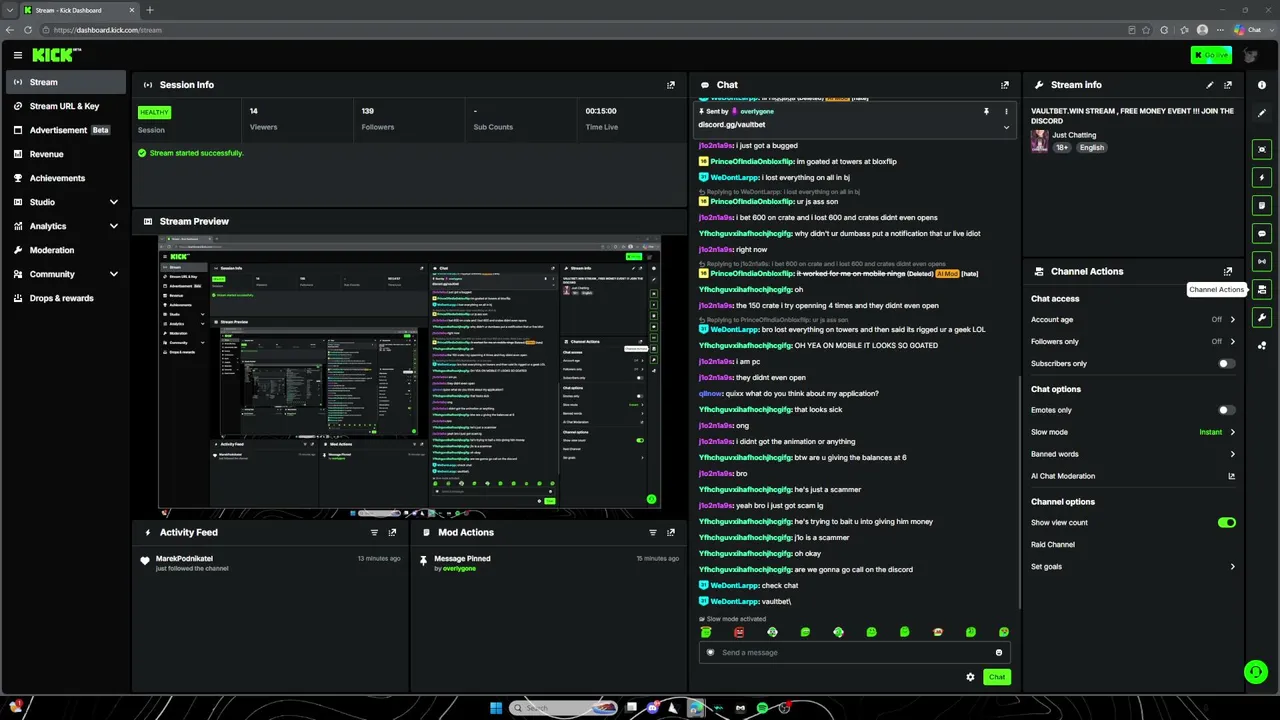Click Raid Channel in Channel options
This screenshot has width=1280, height=720.
[x=1053, y=545]
